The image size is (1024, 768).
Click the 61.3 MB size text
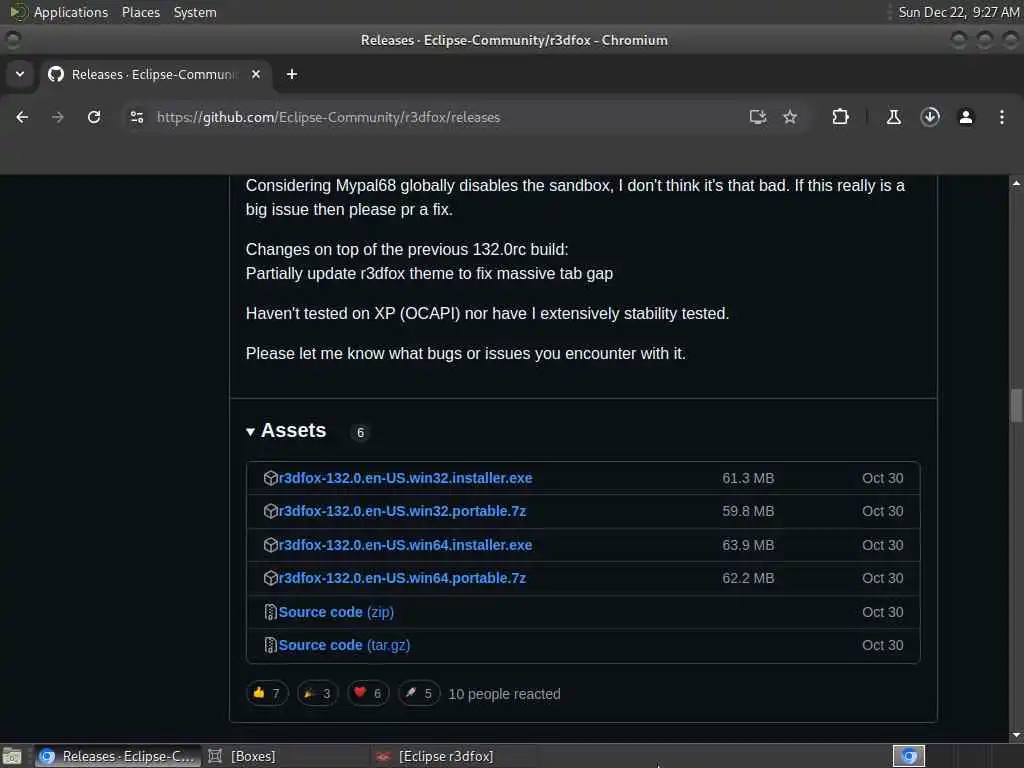pos(748,478)
